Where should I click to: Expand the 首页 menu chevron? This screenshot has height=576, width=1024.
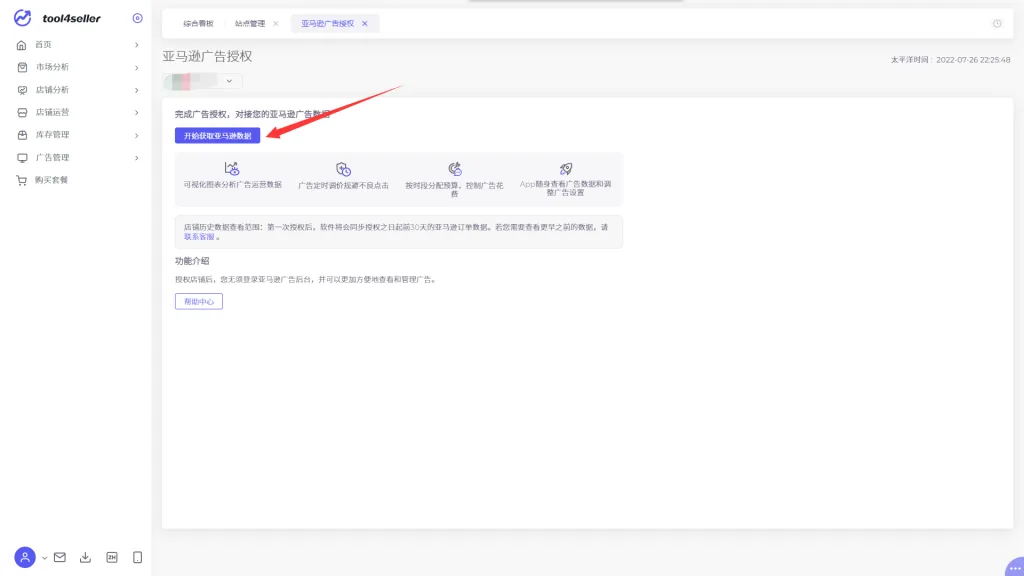pos(136,45)
